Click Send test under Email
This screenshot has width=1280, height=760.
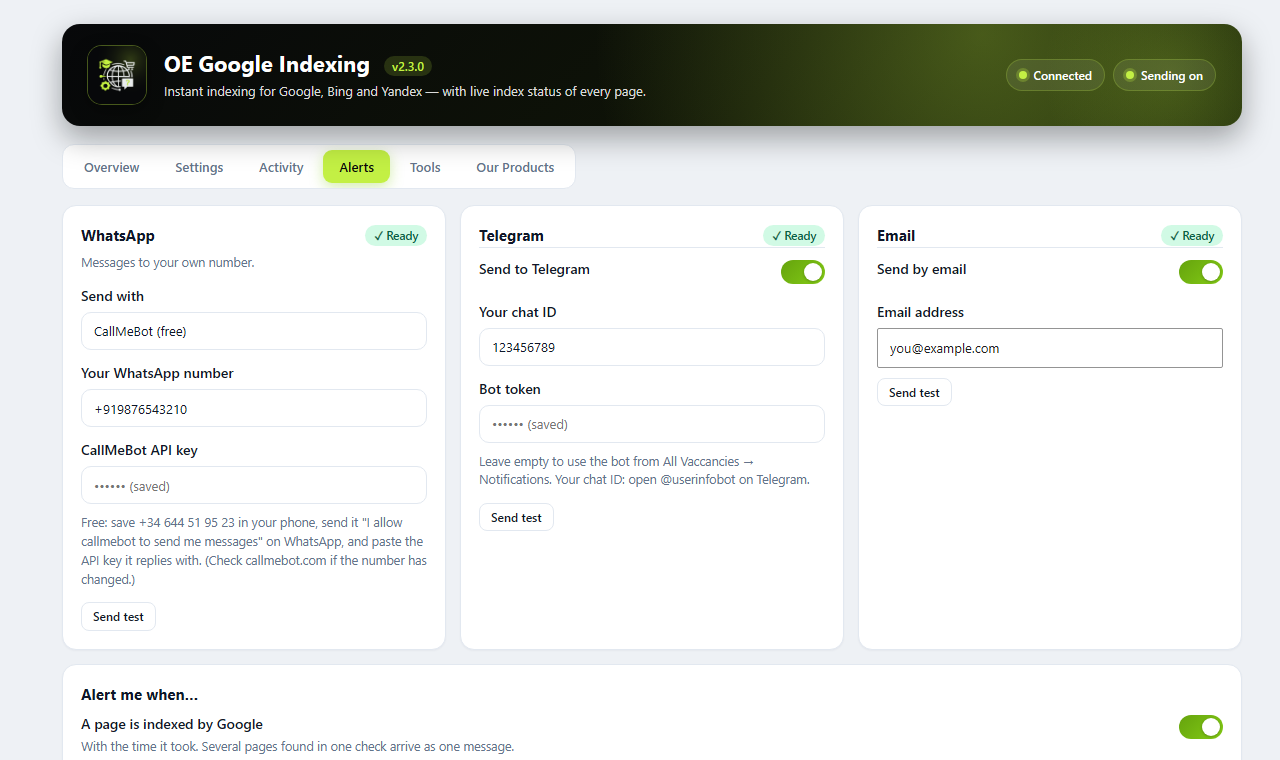coord(914,392)
